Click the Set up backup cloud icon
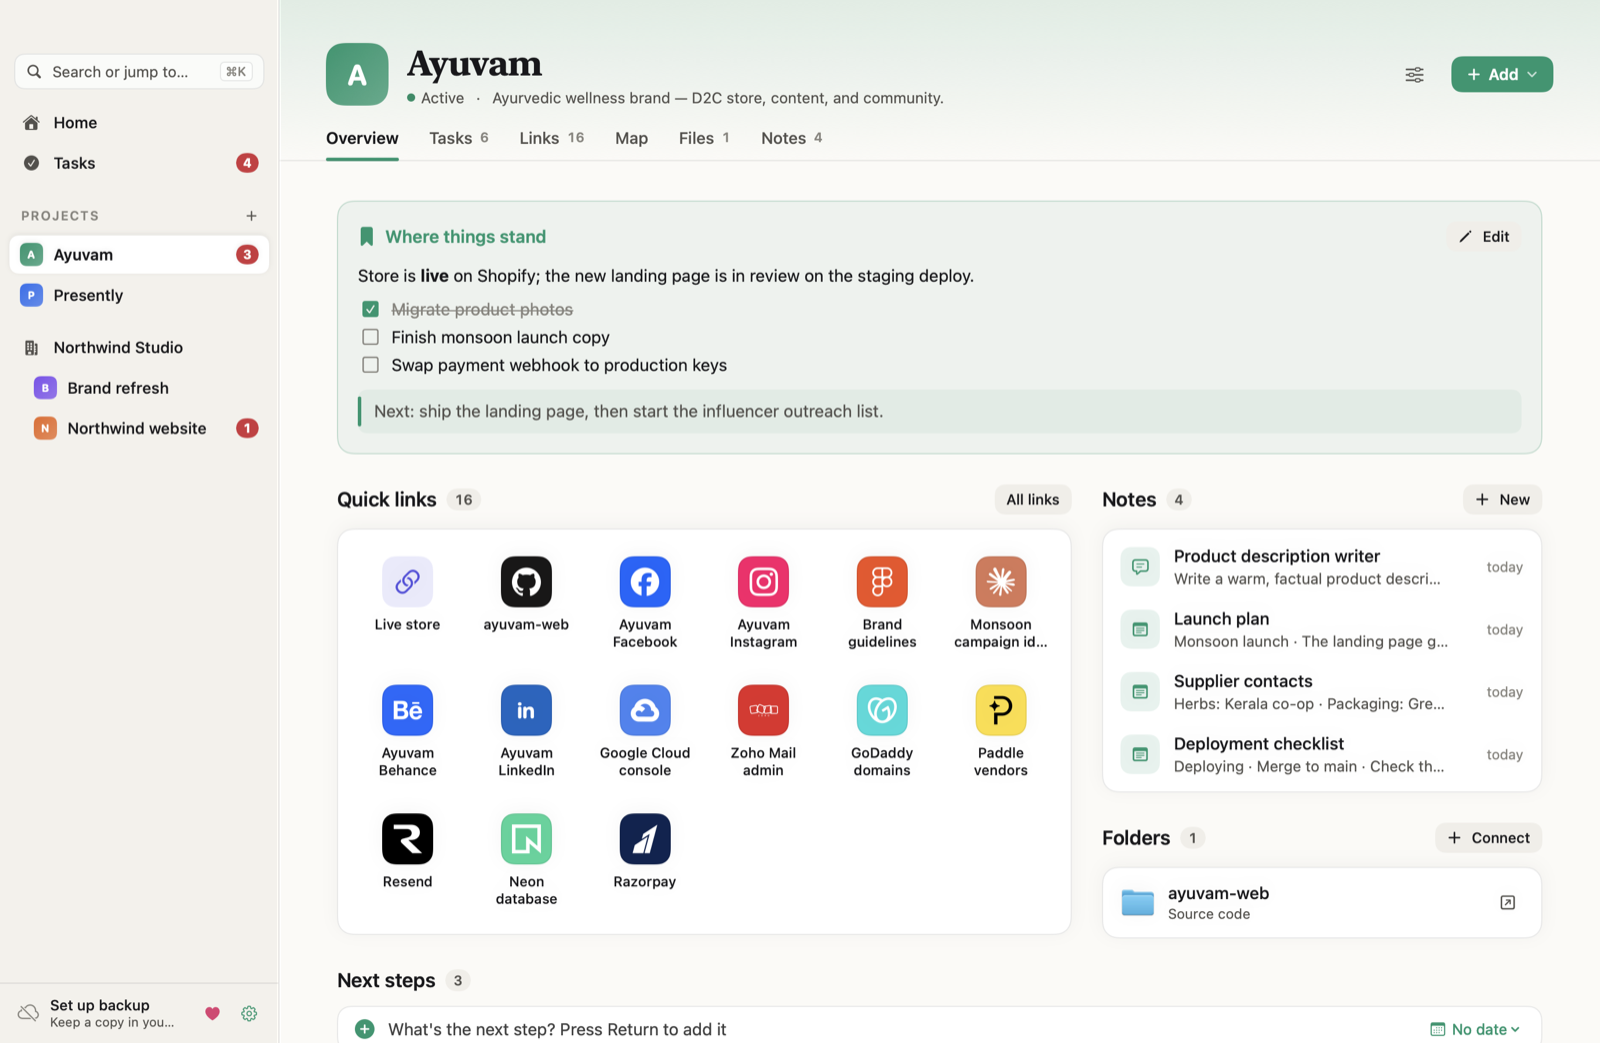The image size is (1600, 1043). tap(28, 1013)
